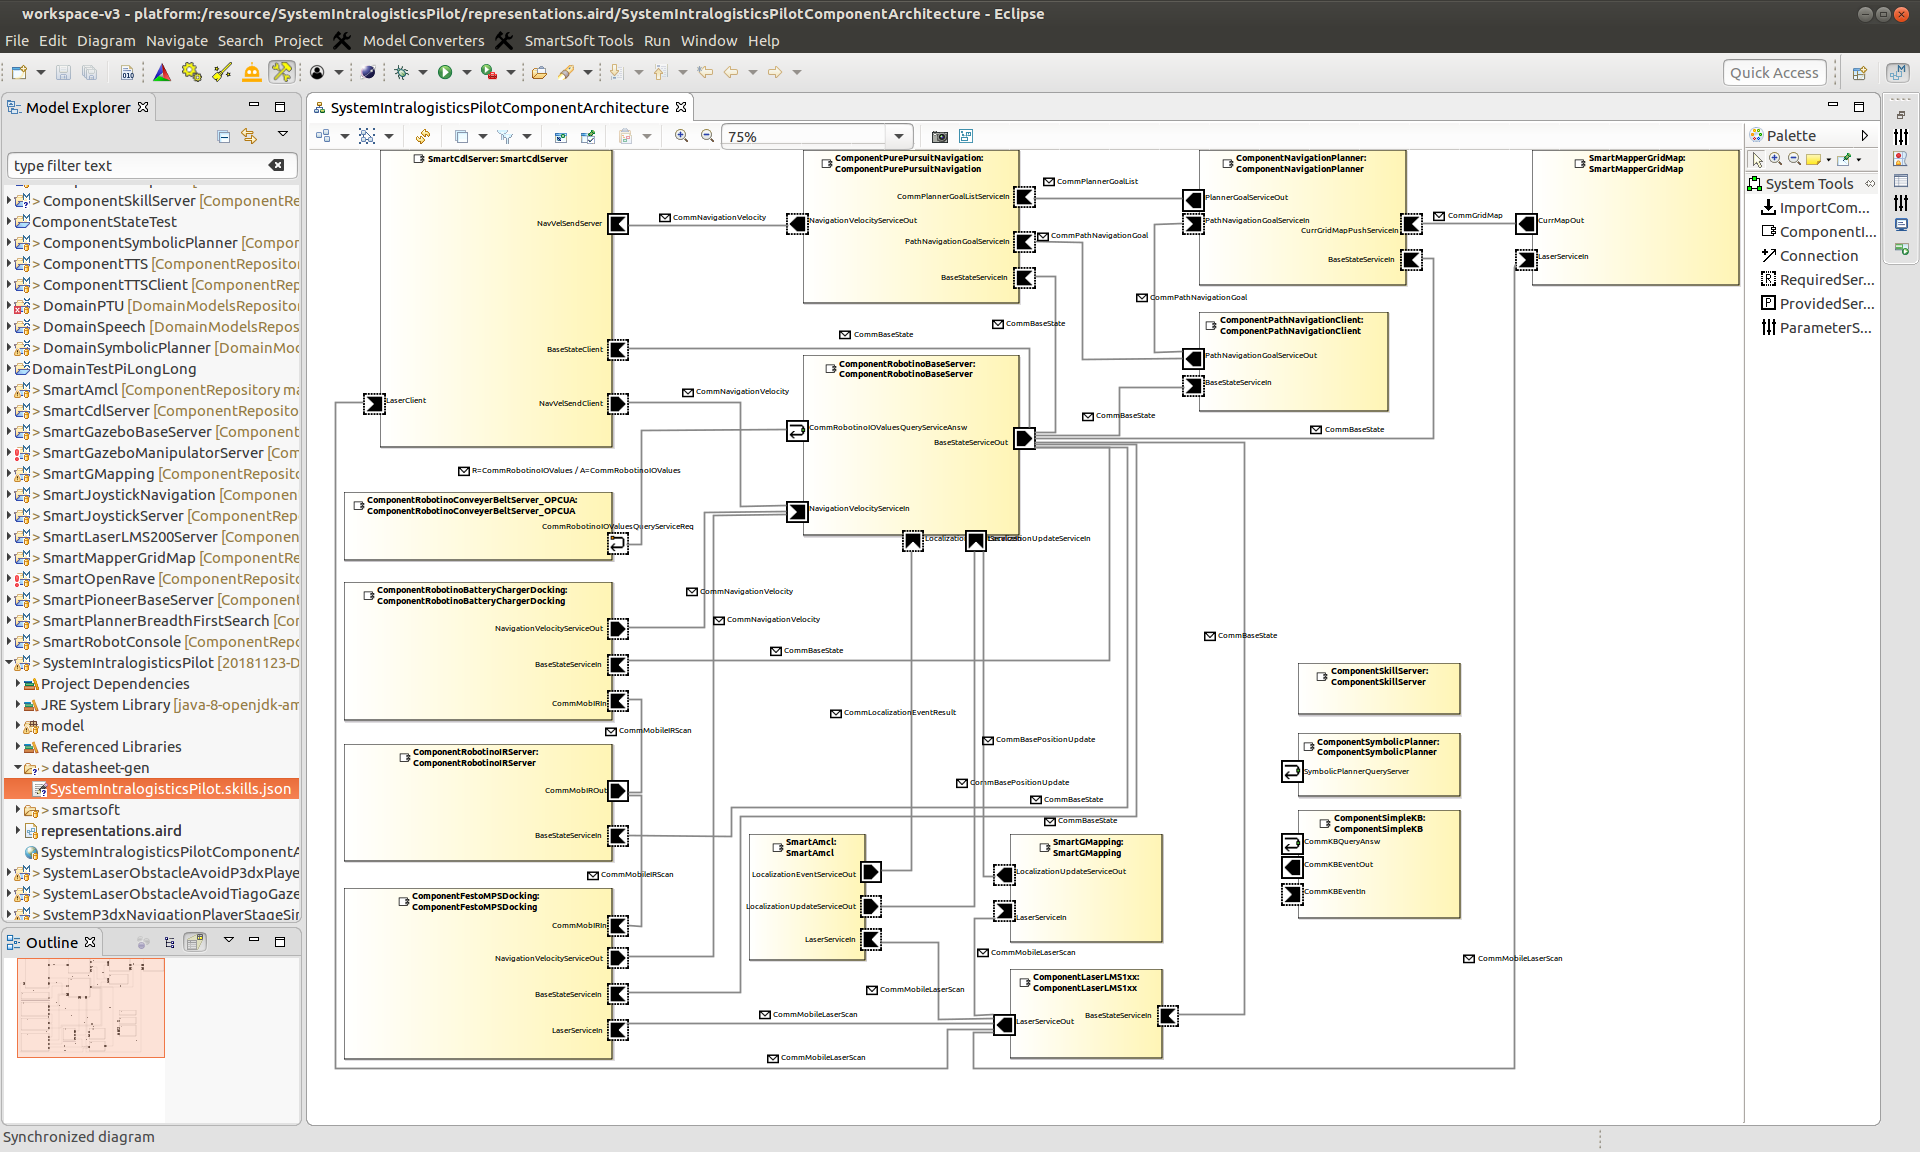The width and height of the screenshot is (1920, 1152).
Task: Select the Connection tool in palette
Action: tap(1818, 256)
